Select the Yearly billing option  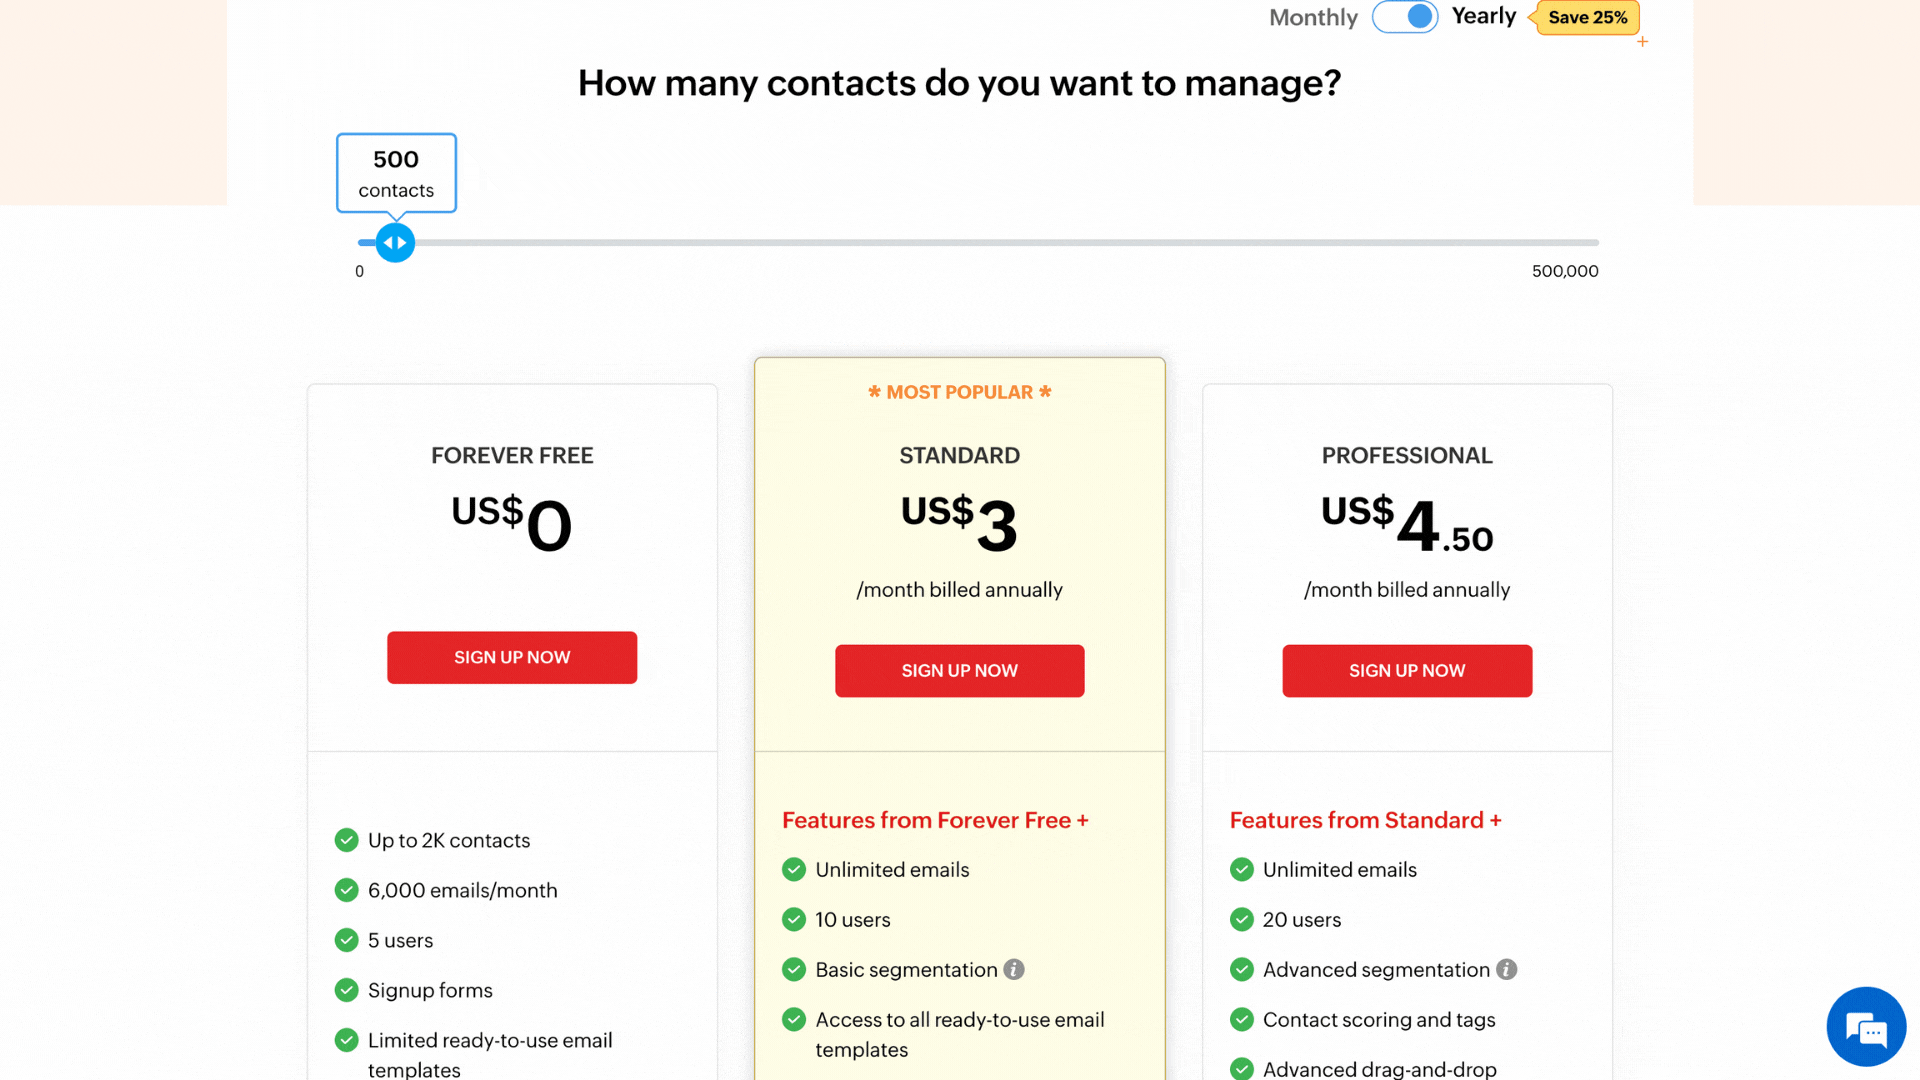point(1484,16)
